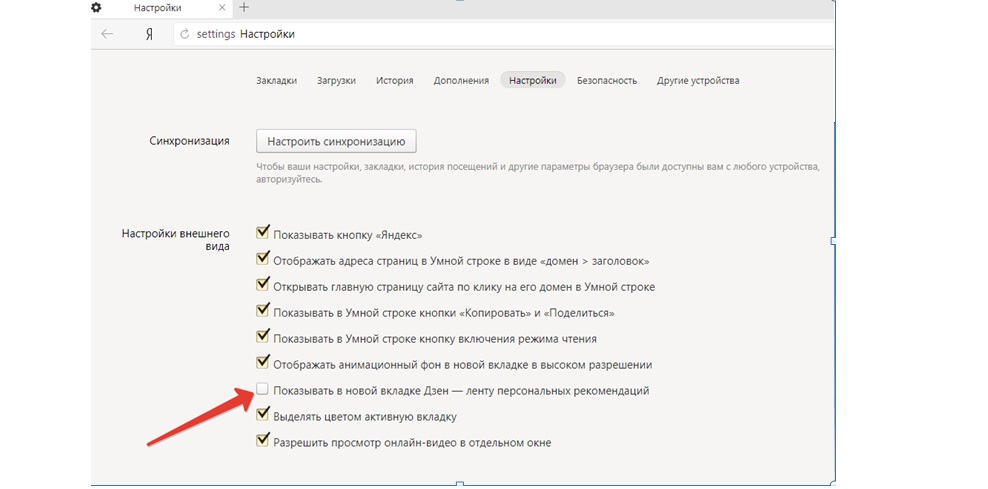Click Настроить синхронизацию button
The height and width of the screenshot is (489, 988).
click(x=336, y=141)
